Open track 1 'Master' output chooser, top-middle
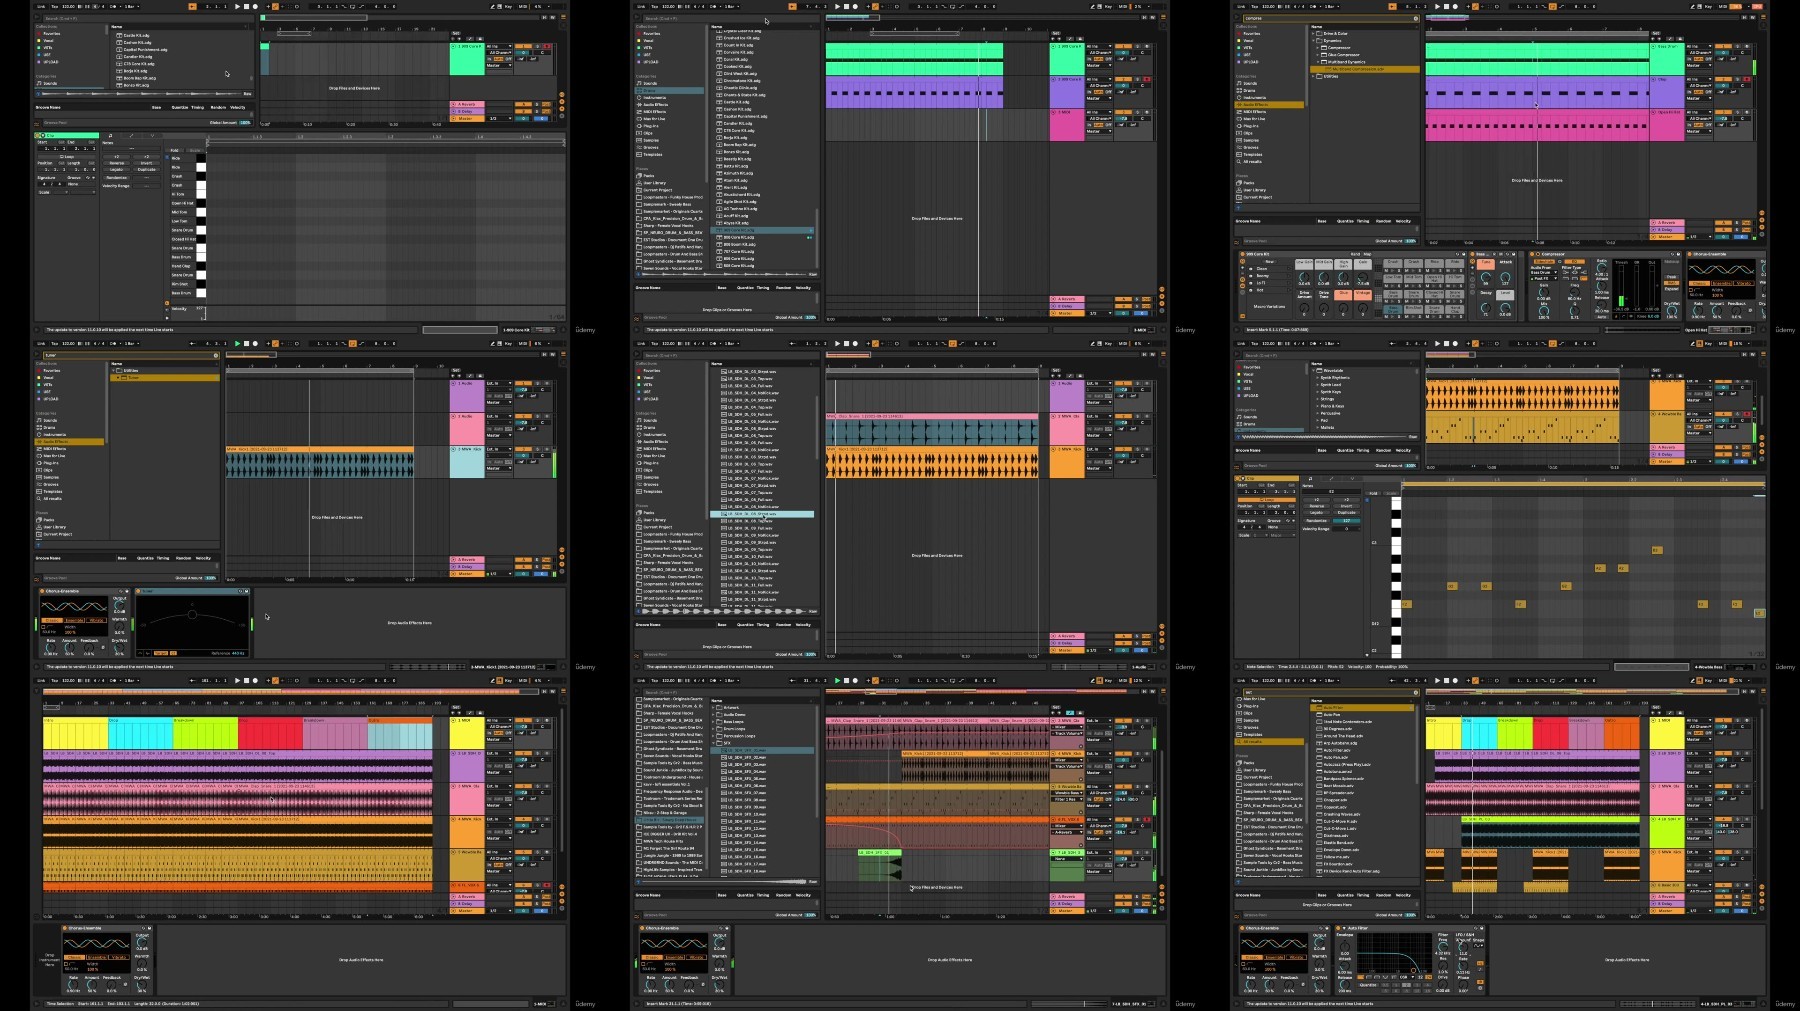The width and height of the screenshot is (1800, 1011). coord(1099,65)
